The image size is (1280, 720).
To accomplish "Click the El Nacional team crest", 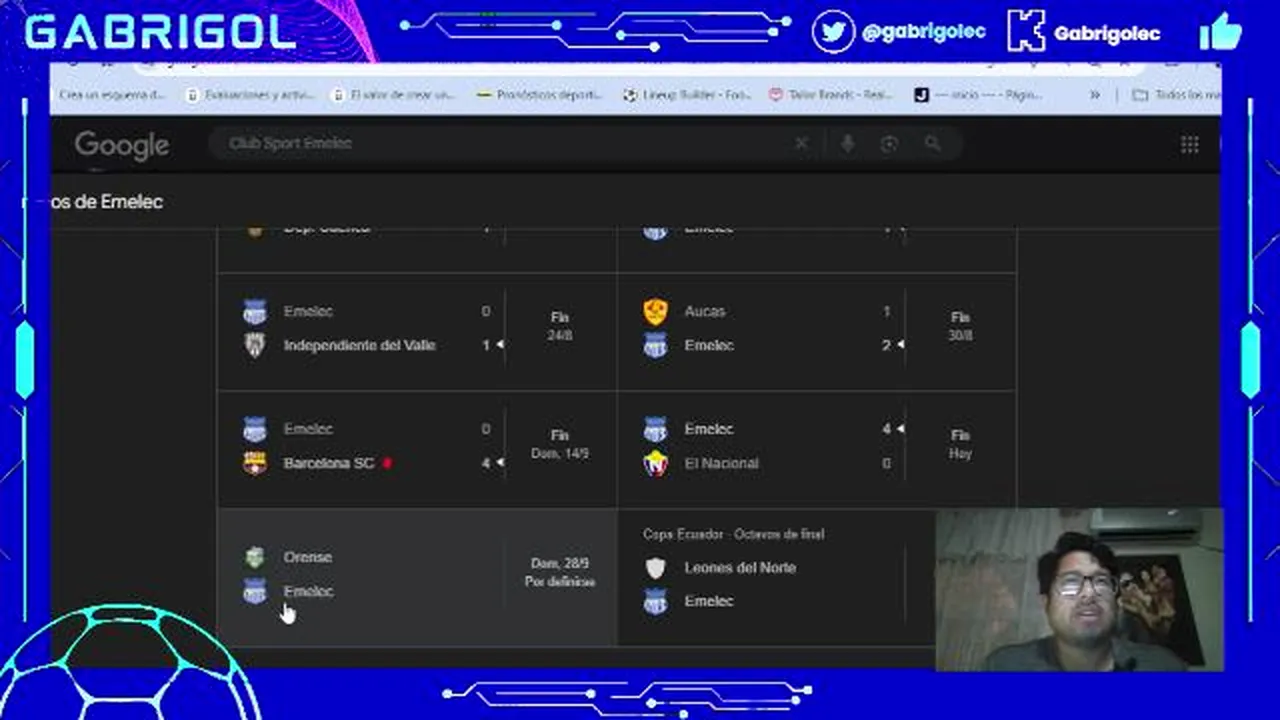I will tap(655, 464).
